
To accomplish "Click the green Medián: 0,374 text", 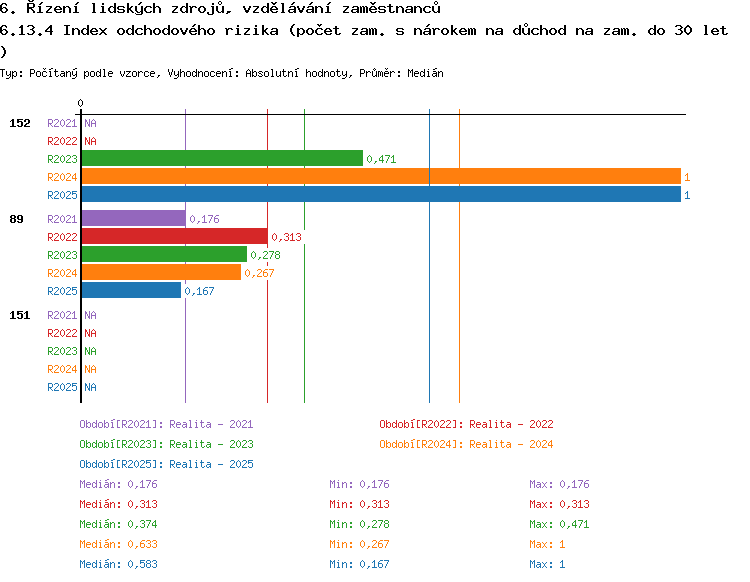I will [x=118, y=524].
